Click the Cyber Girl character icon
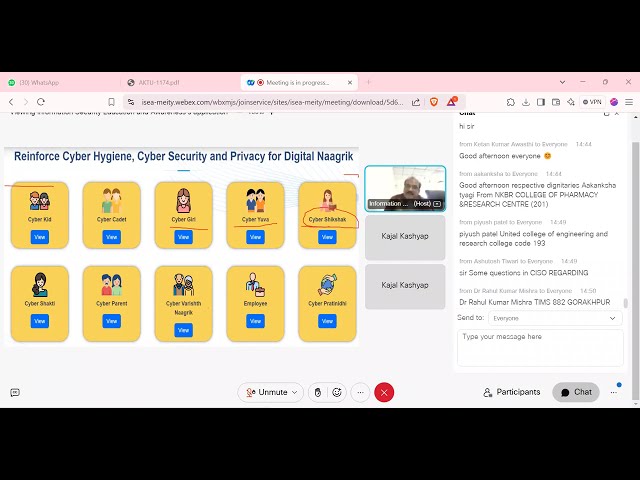This screenshot has height=480, width=640. point(184,200)
